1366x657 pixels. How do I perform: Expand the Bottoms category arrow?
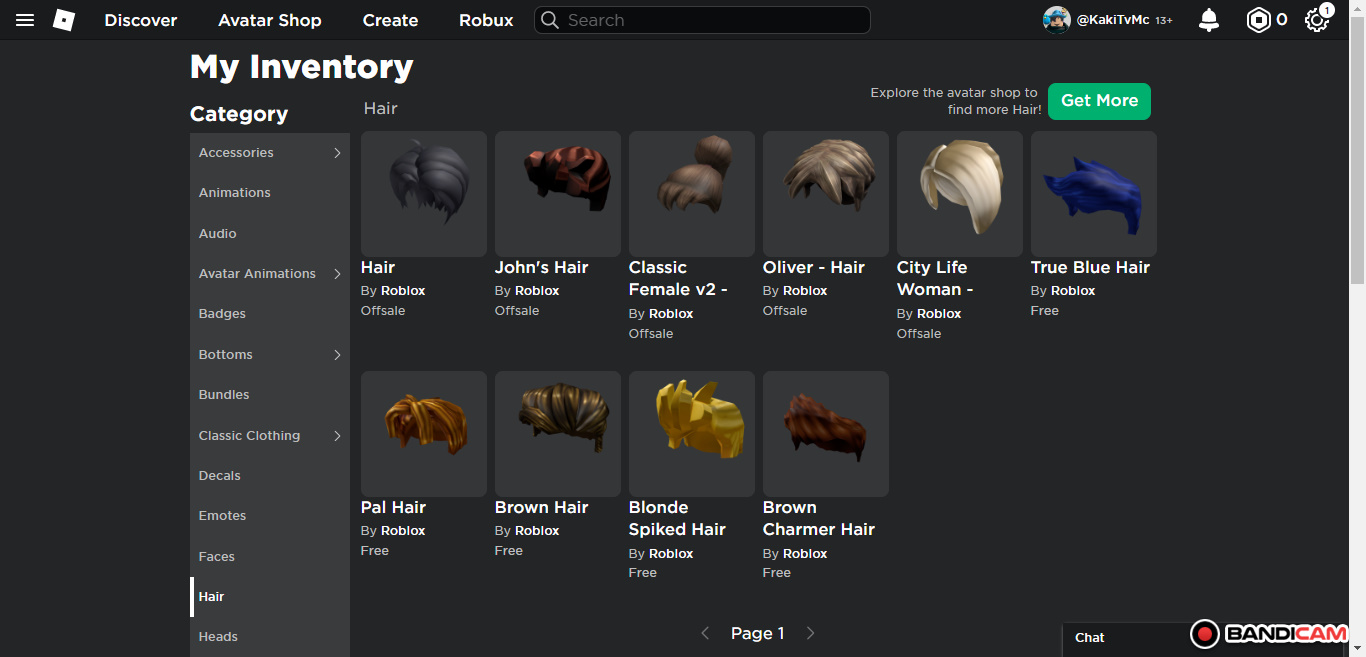tap(337, 355)
